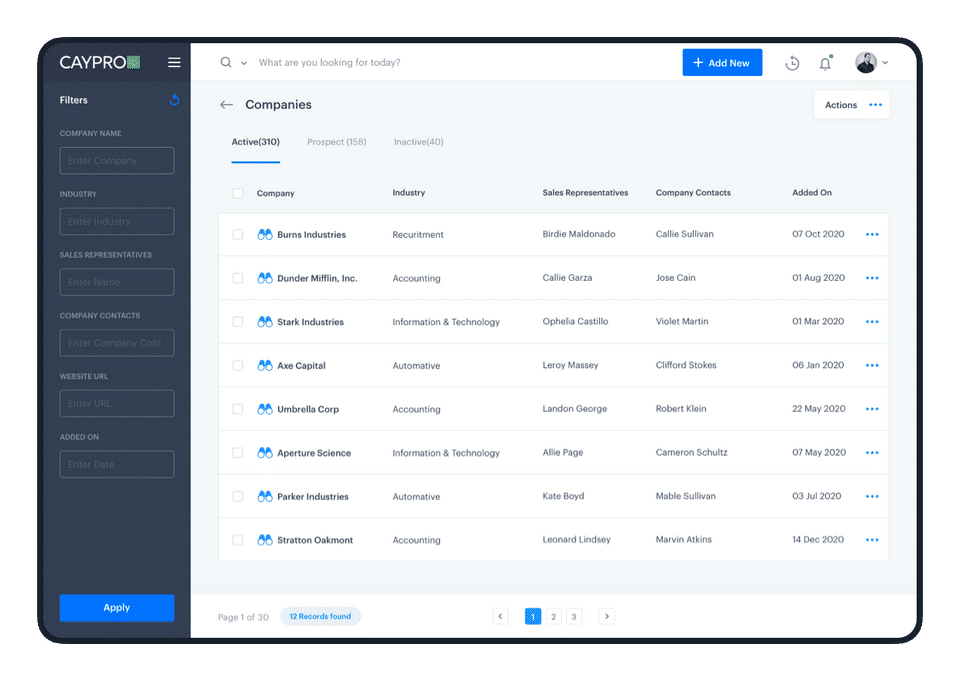960x681 pixels.
Task: Expand the search type dropdown arrow
Action: click(244, 63)
